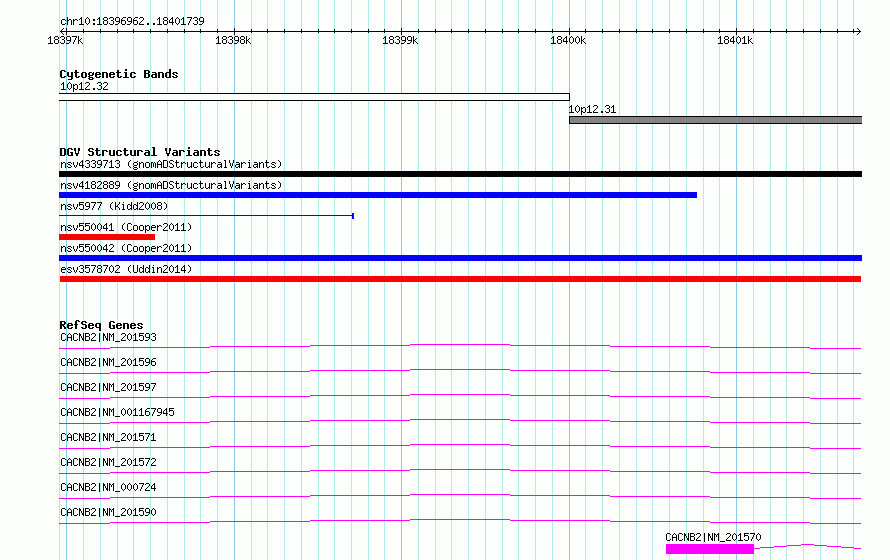
Task: Click the right arrow at ruler end
Action: (858, 31)
